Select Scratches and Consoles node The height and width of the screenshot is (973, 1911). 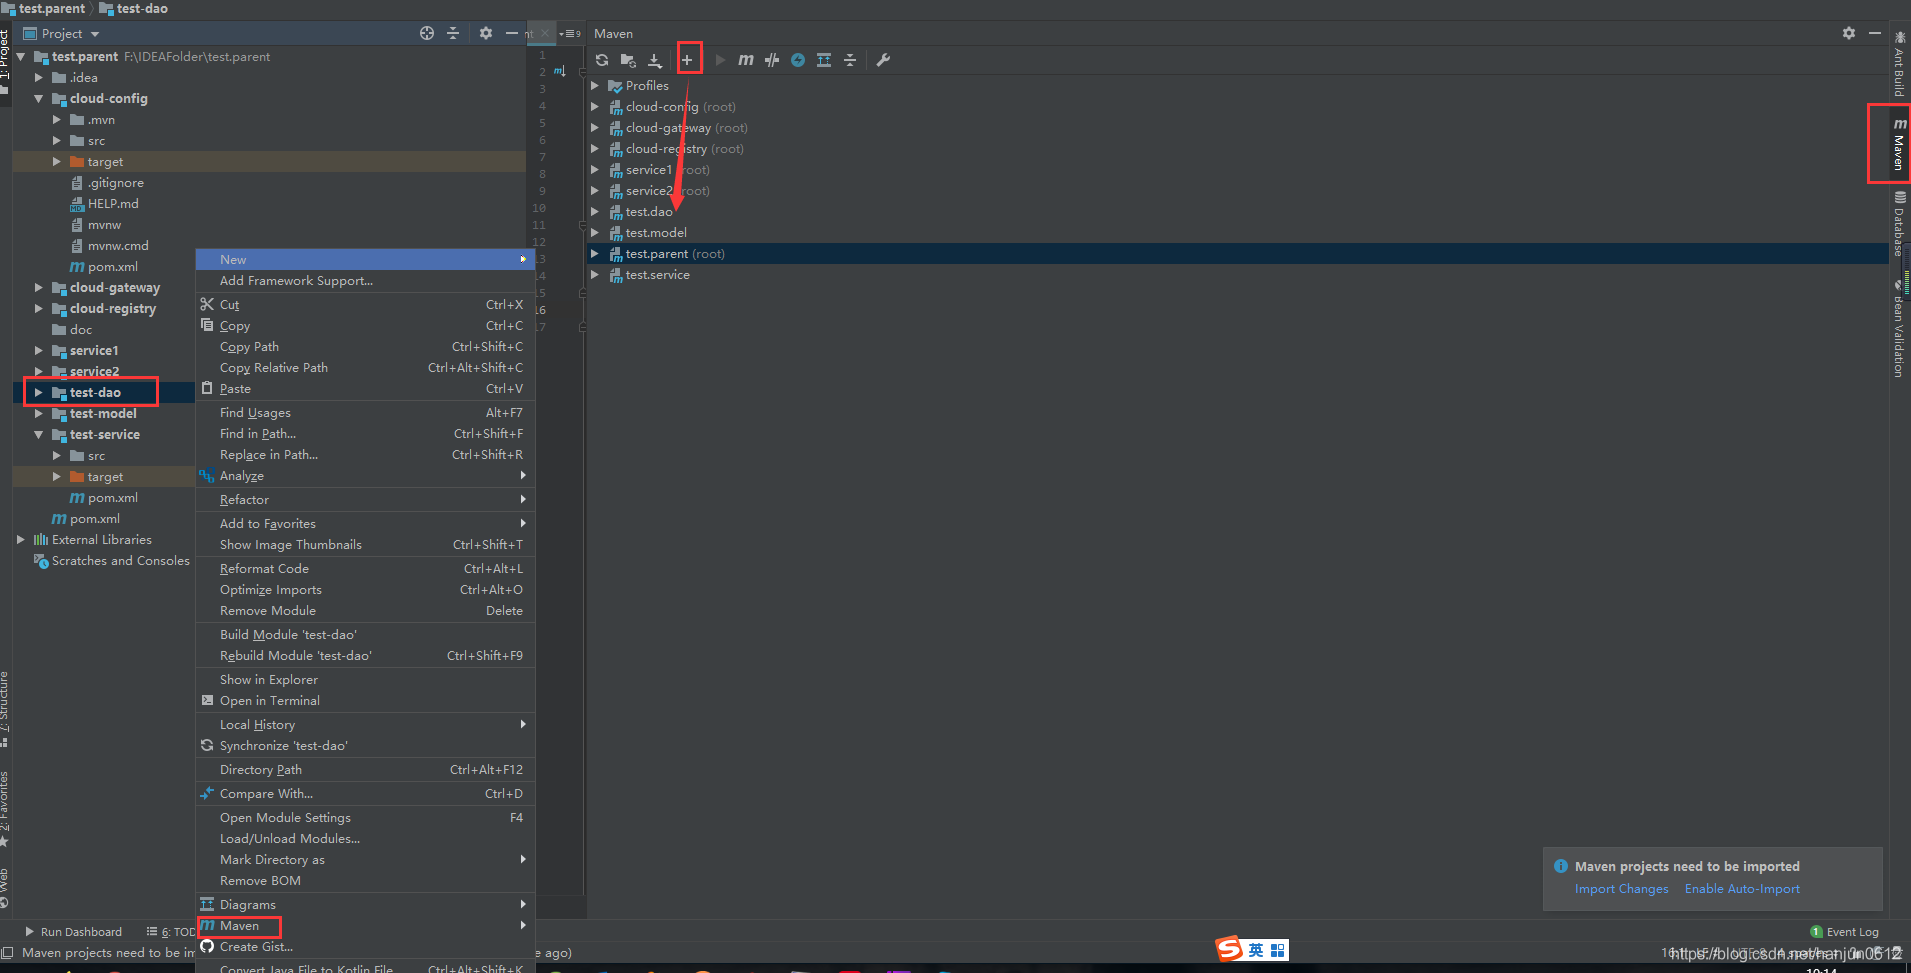tap(120, 561)
